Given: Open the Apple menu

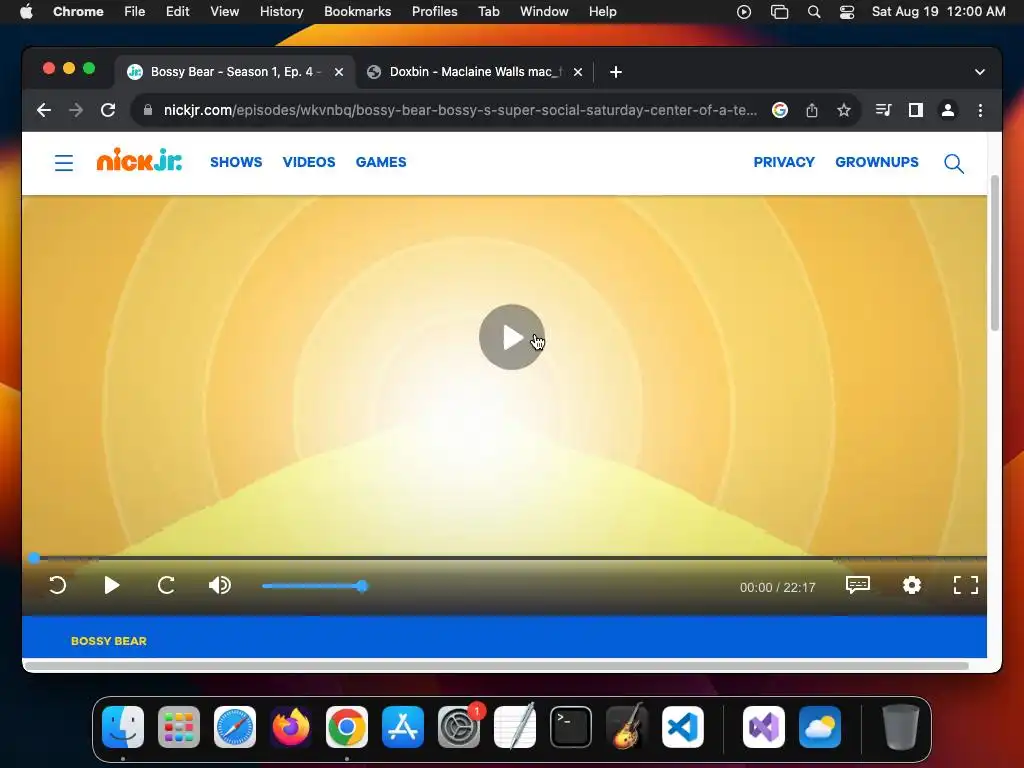Looking at the screenshot, I should pyautogui.click(x=26, y=12).
